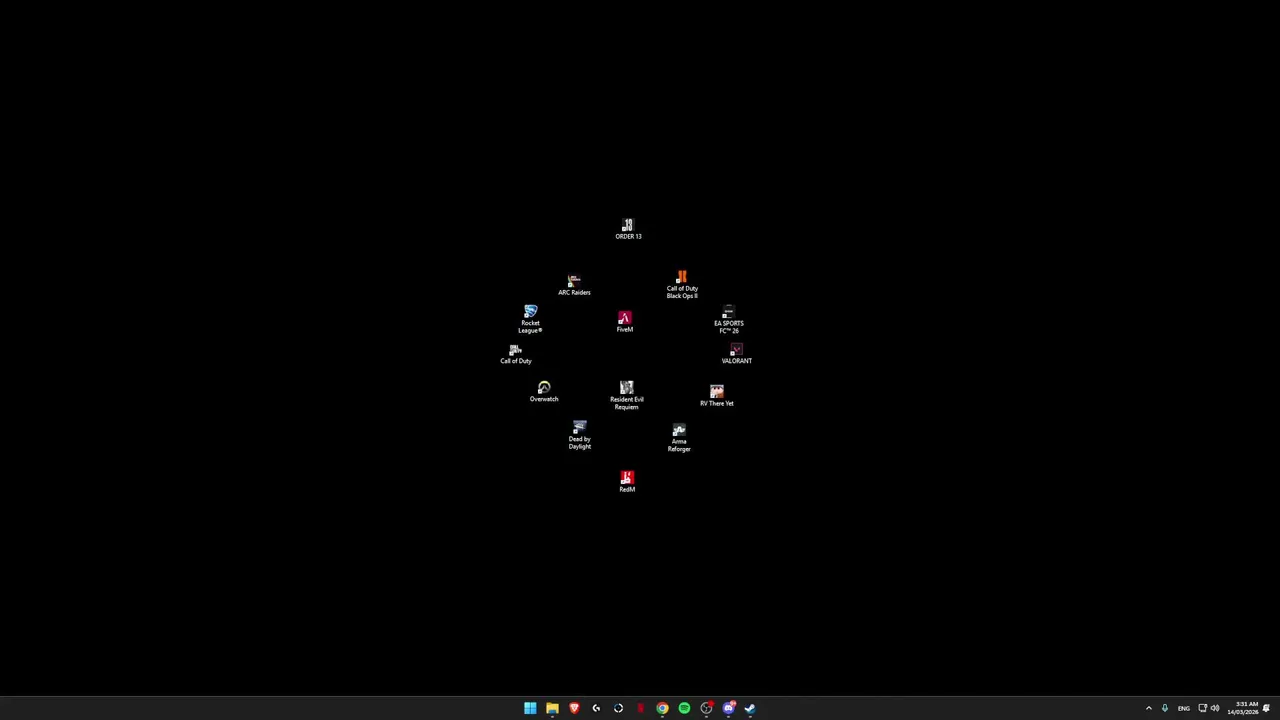1280x720 pixels.
Task: Select the EA SPORTS FC 26 icon
Action: [x=728, y=320]
